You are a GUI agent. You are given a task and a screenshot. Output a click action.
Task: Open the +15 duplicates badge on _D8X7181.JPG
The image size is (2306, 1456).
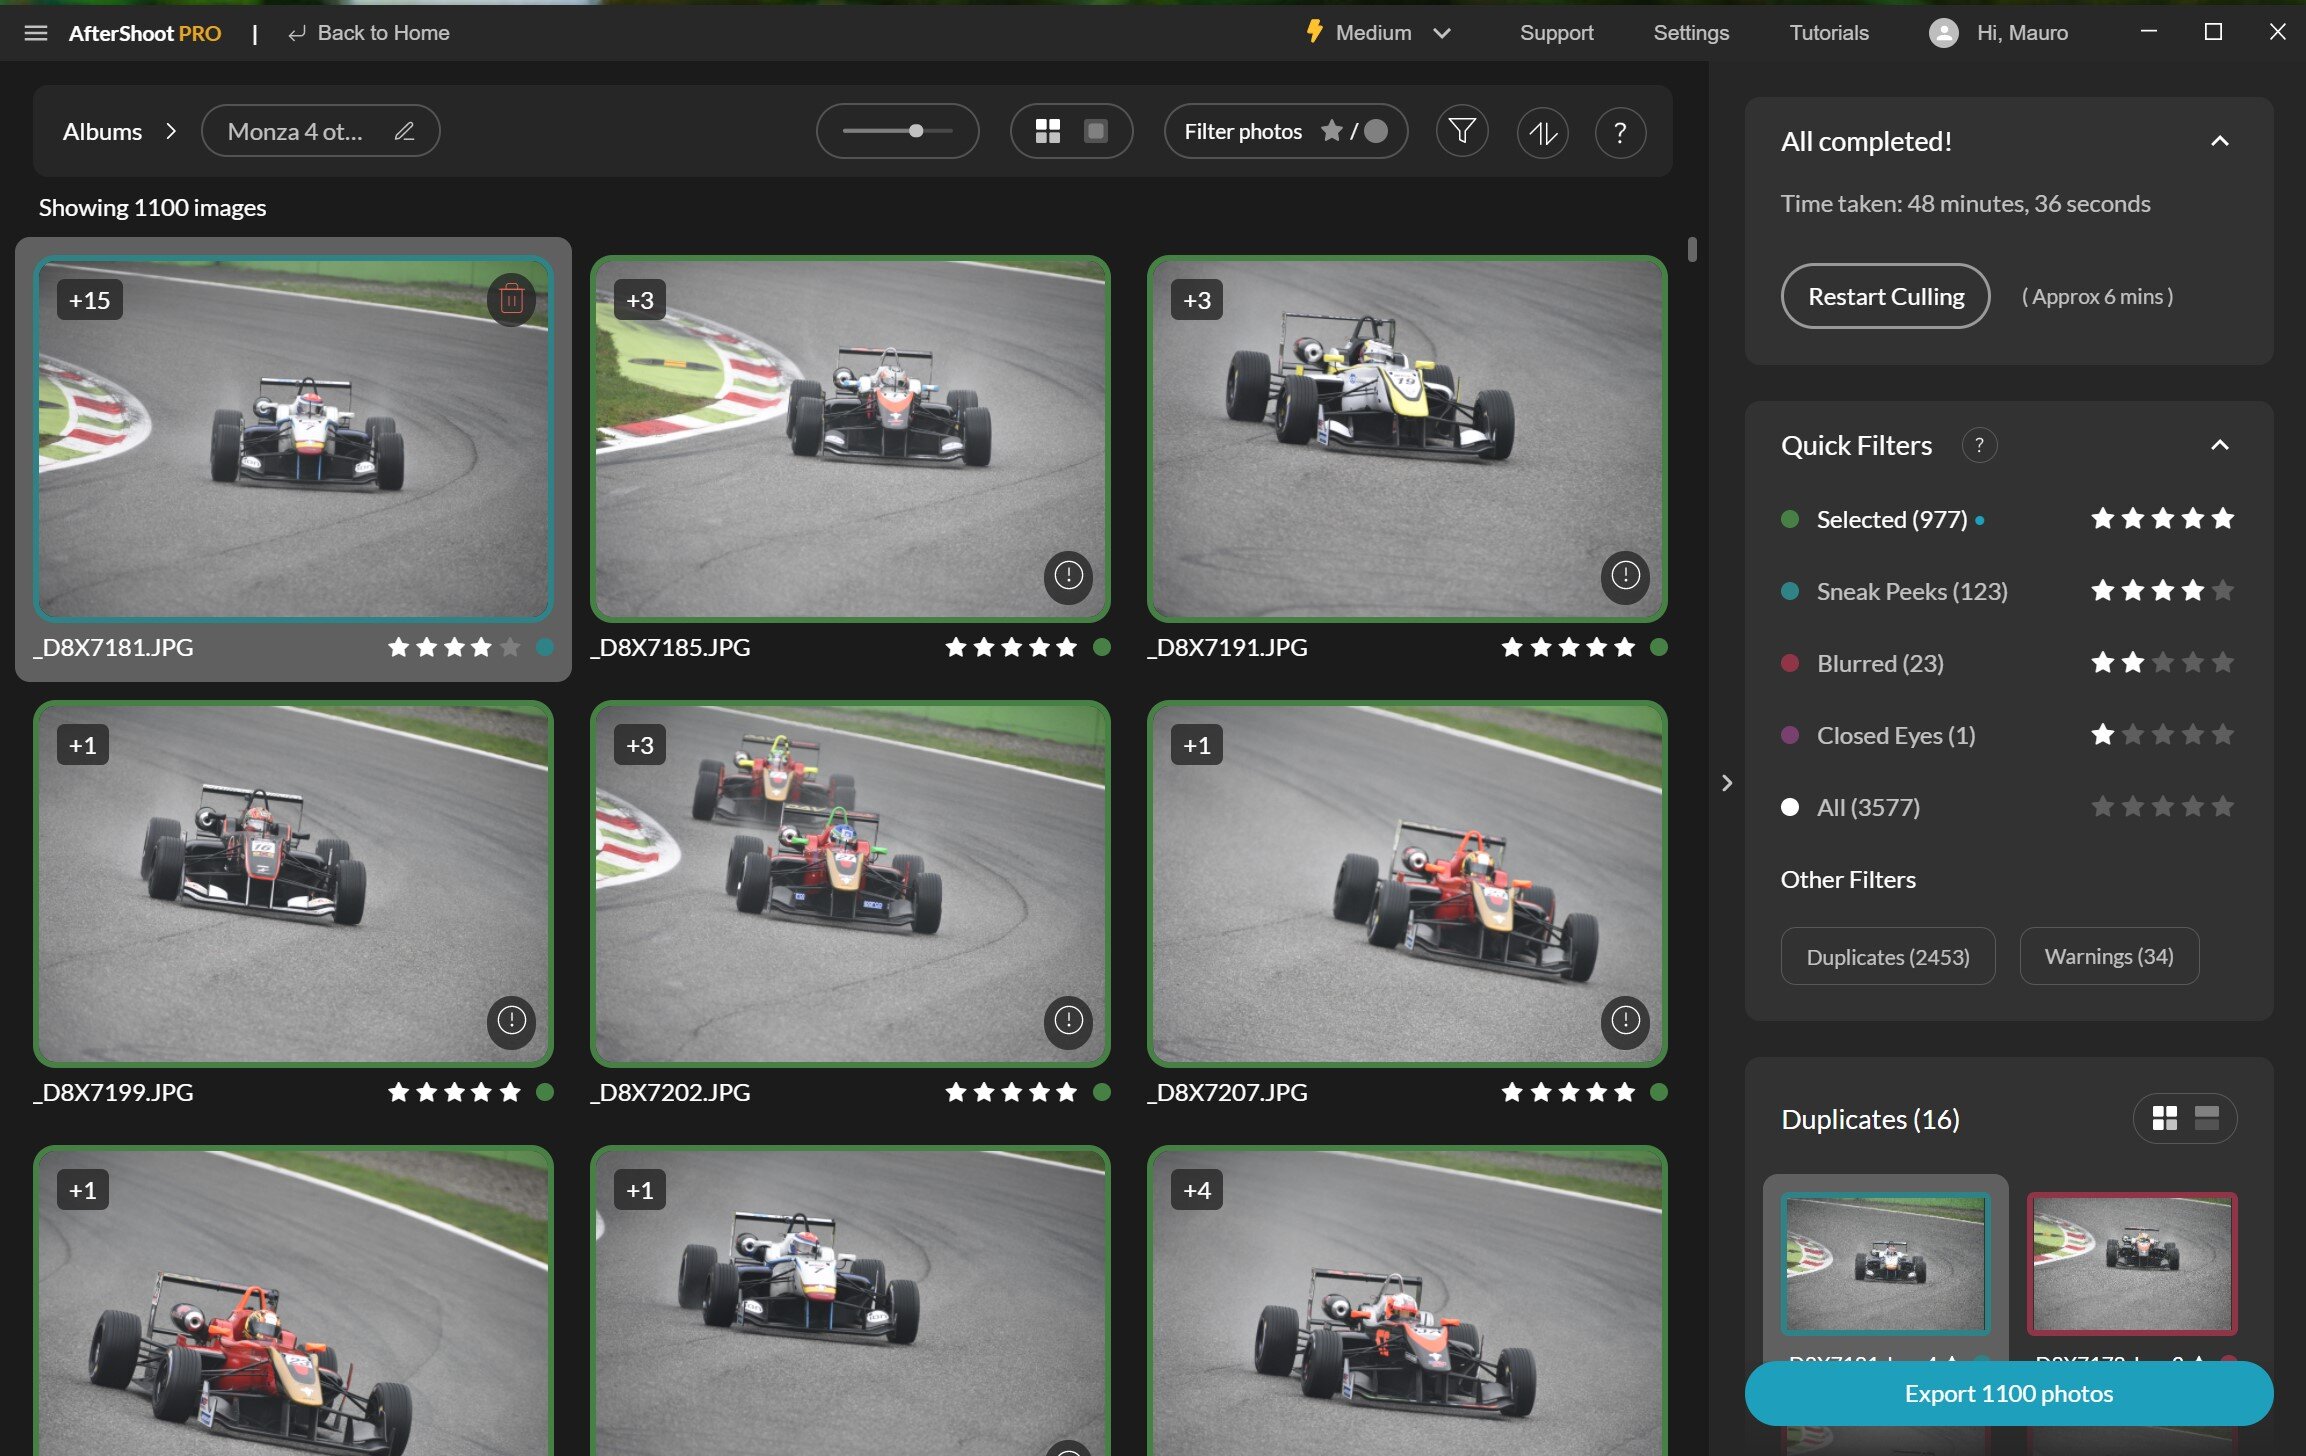pos(90,300)
